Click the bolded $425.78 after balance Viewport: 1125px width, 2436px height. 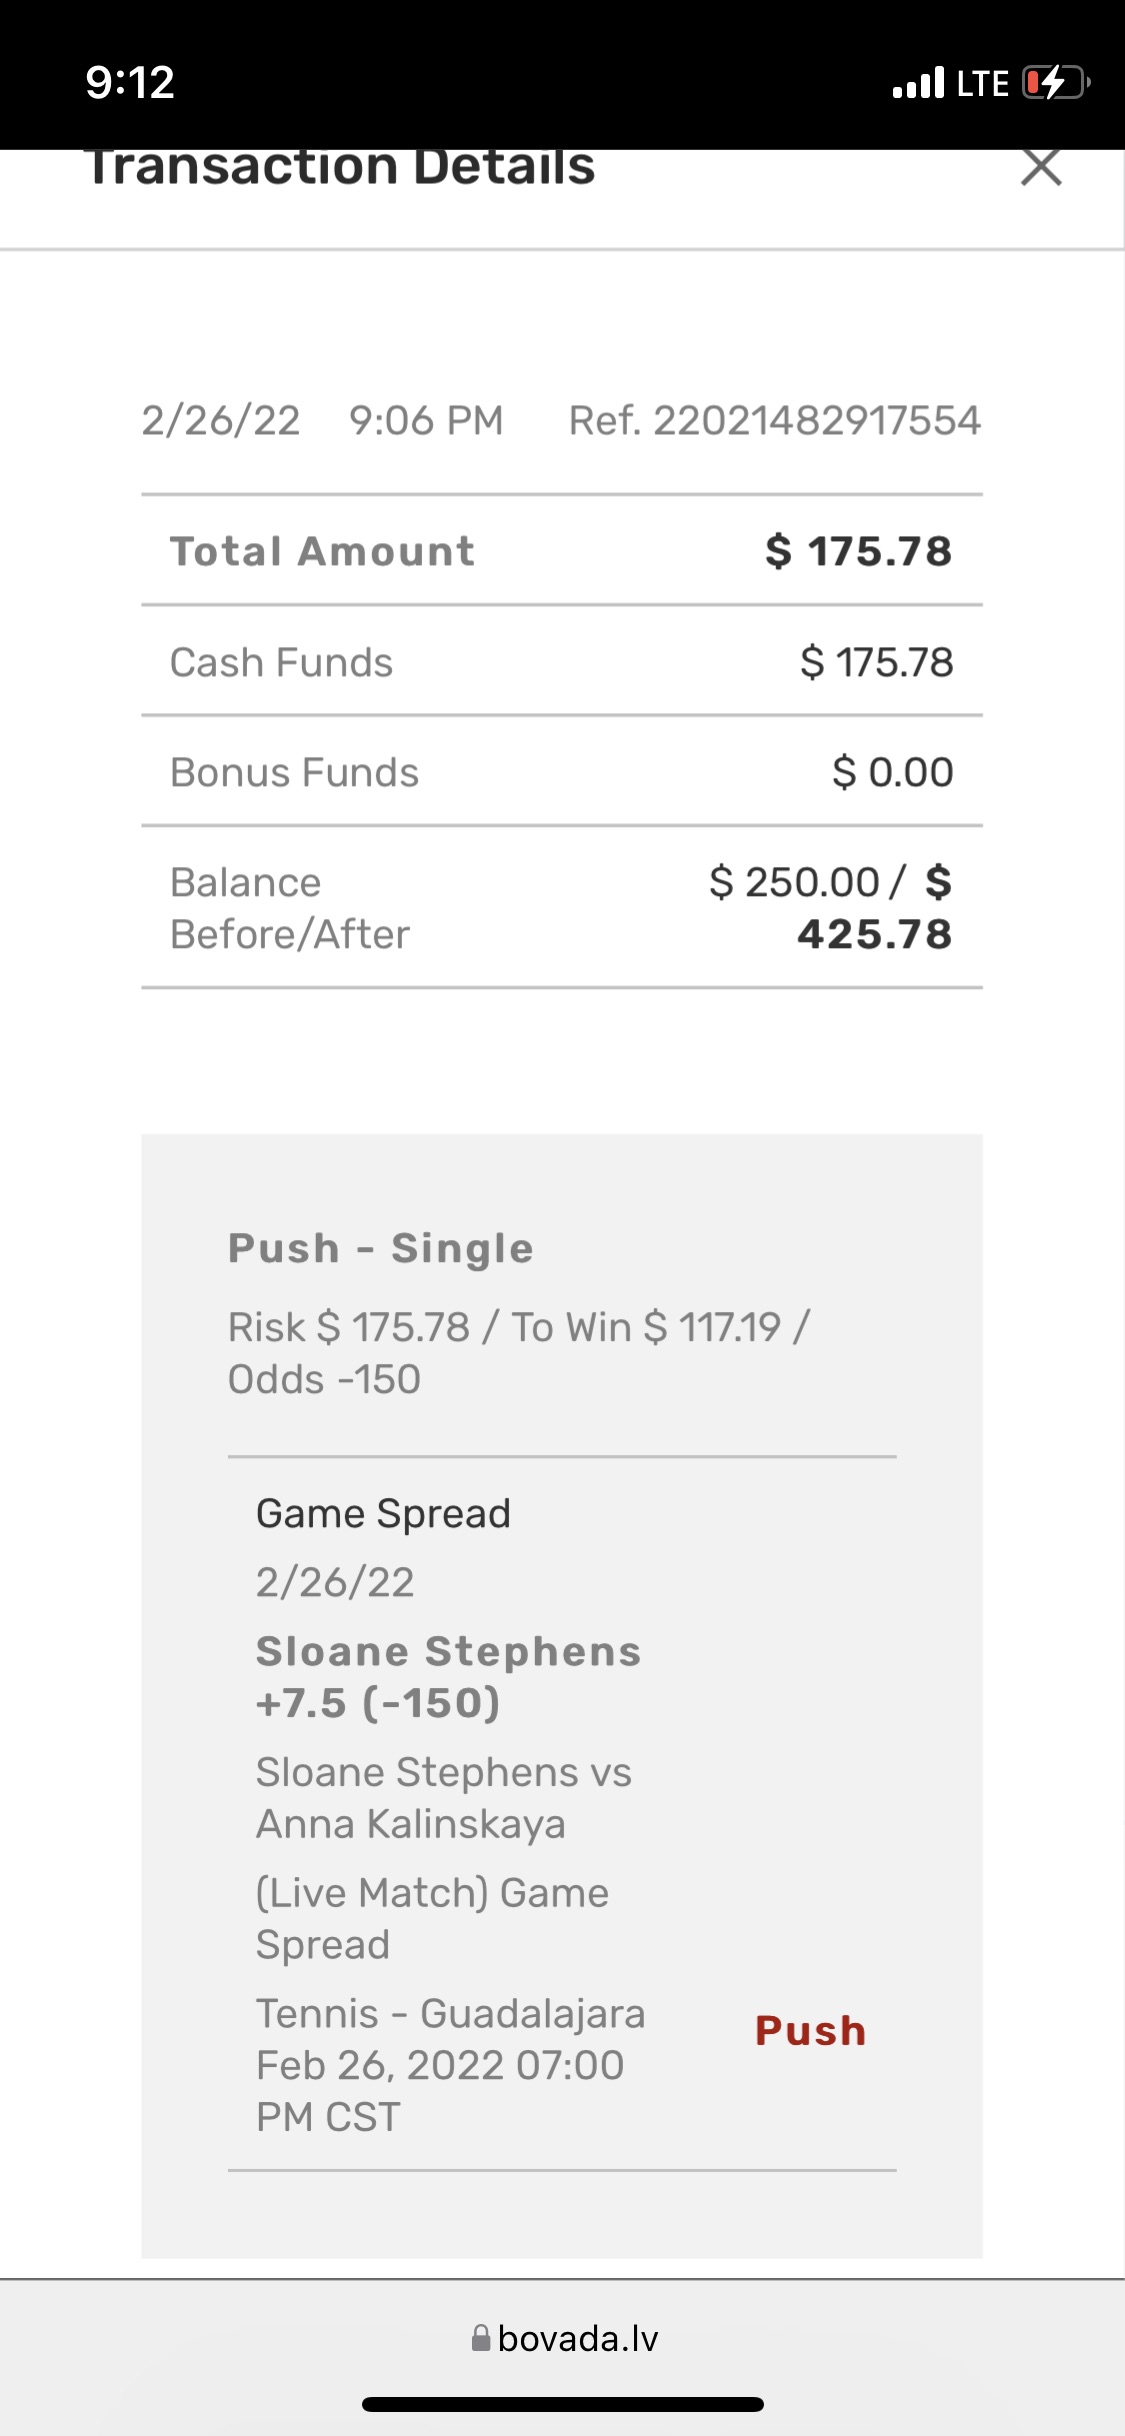point(874,934)
